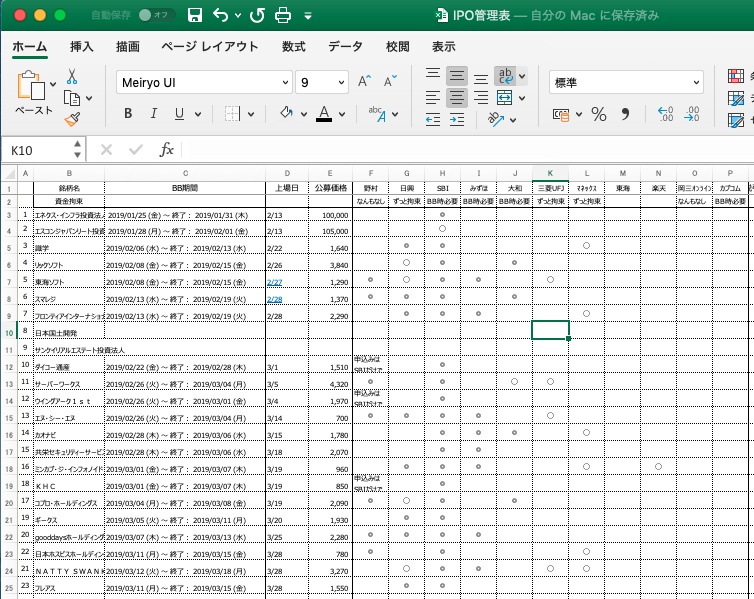Click the Decrease Decimal icon
The width and height of the screenshot is (754, 599).
tap(691, 114)
